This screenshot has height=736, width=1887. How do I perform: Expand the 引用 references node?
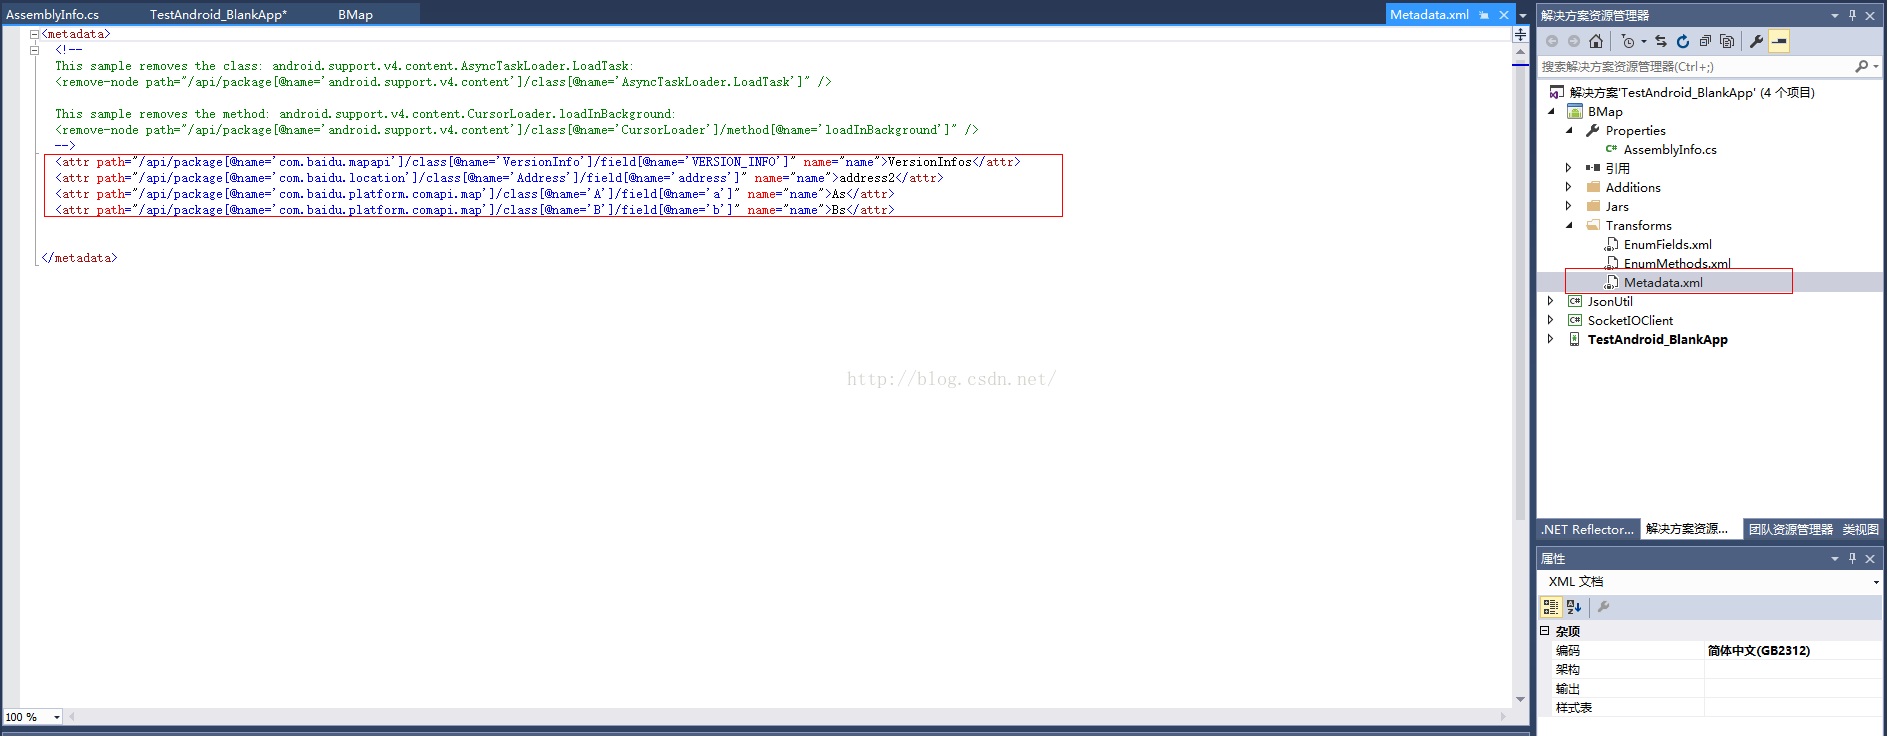click(x=1569, y=168)
